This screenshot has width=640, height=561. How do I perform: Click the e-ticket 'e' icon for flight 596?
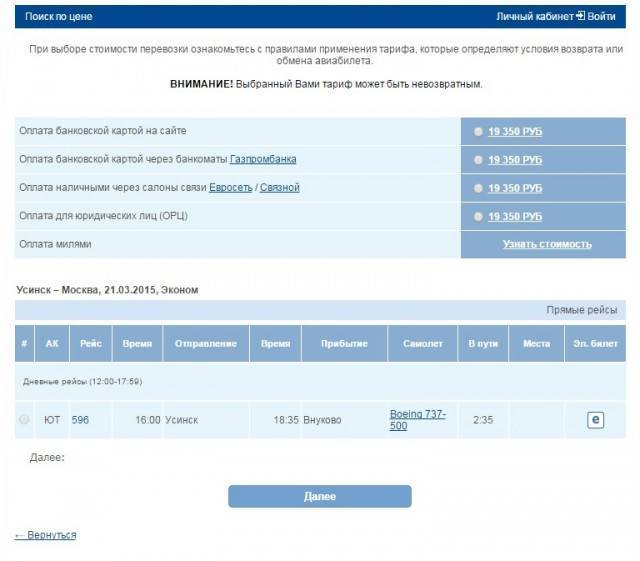(x=595, y=420)
